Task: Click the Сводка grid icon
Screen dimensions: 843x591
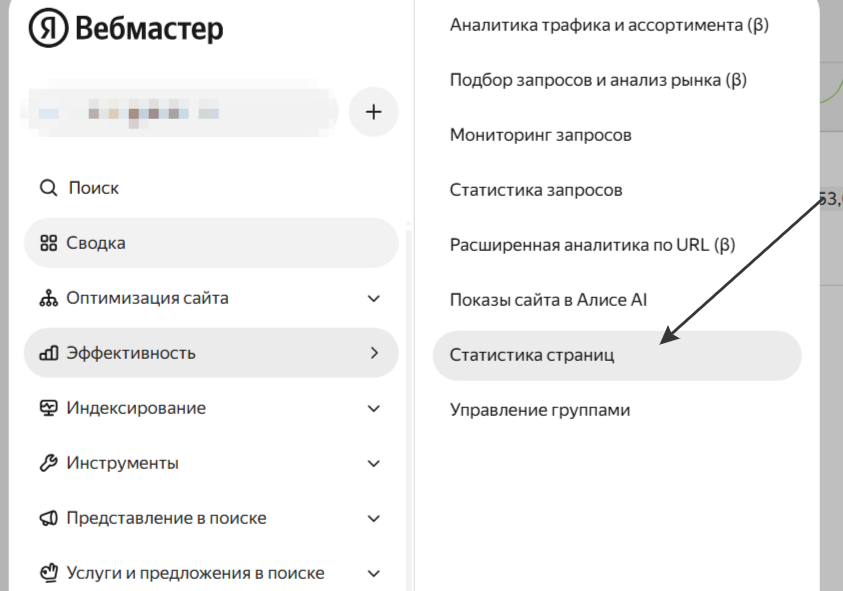Action: coord(48,243)
